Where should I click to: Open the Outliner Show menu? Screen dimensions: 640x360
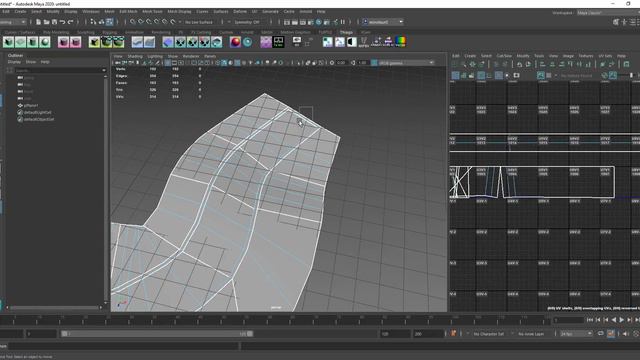(31, 62)
